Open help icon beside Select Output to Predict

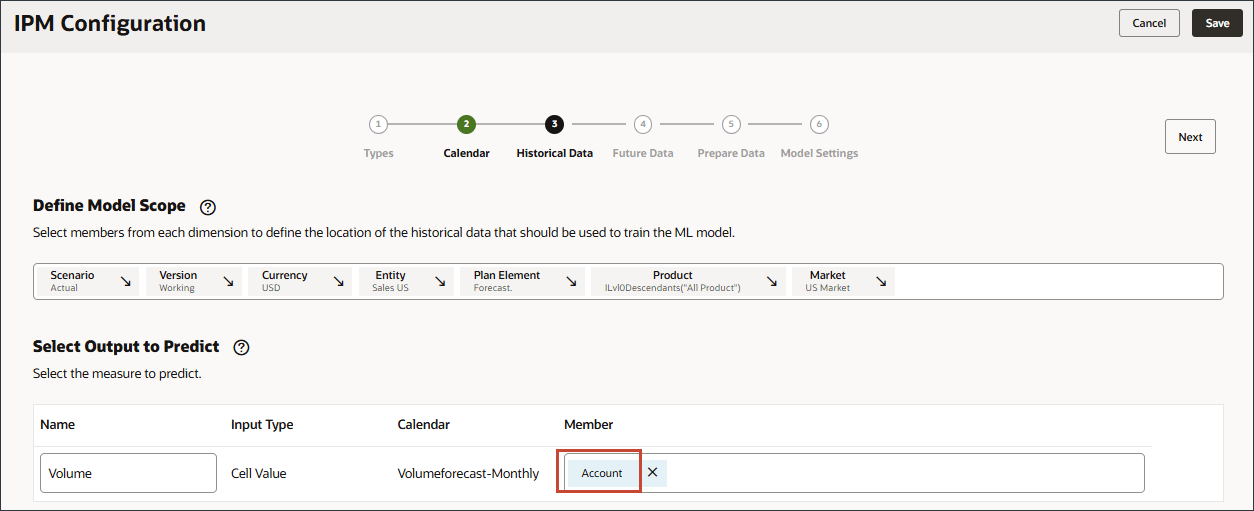coord(241,348)
